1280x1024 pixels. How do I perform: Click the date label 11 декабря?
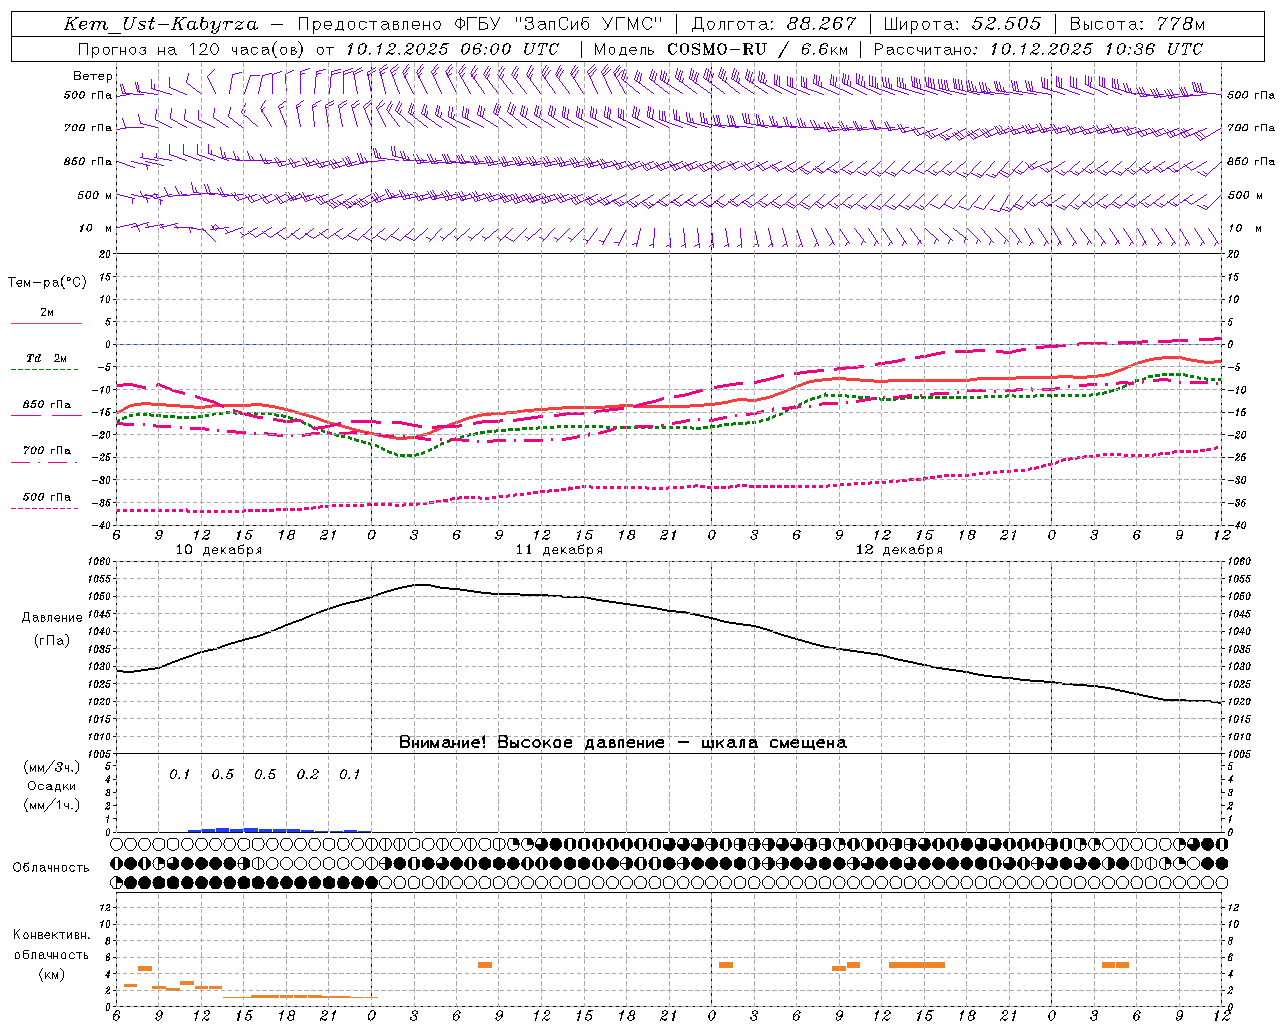point(559,550)
